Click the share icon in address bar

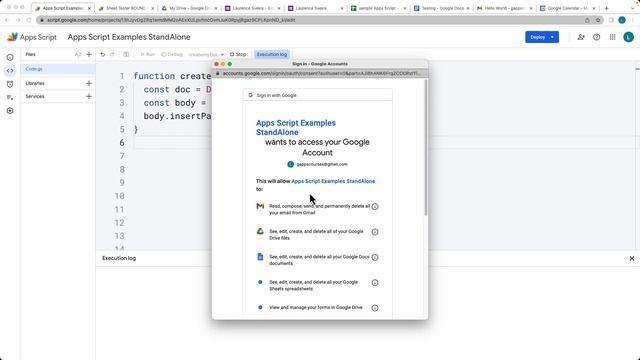click(587, 20)
